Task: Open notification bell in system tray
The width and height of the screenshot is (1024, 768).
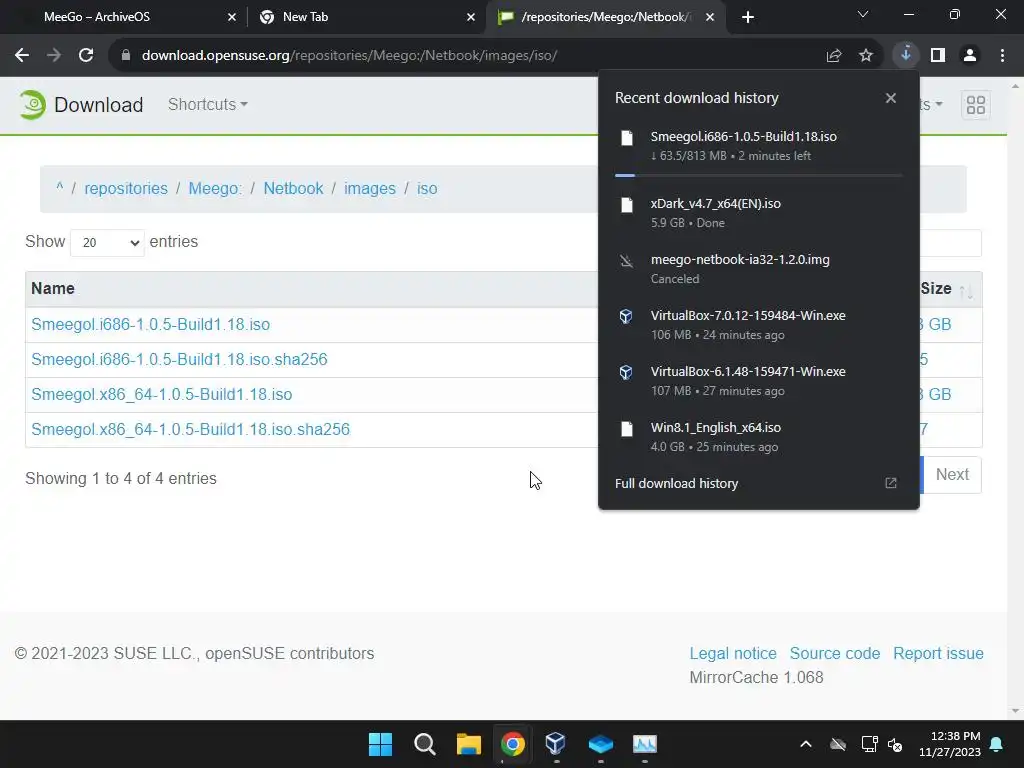Action: click(x=997, y=744)
